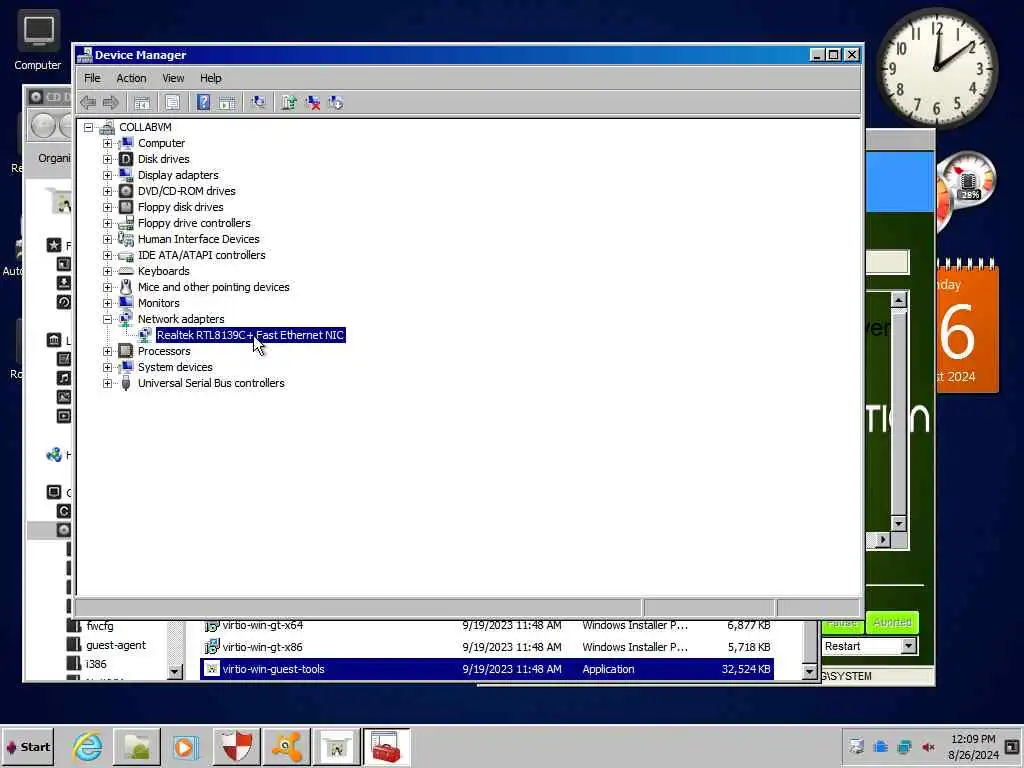This screenshot has height=768, width=1024.
Task: Click the i386 folder in Explorer tree
Action: pos(95,664)
